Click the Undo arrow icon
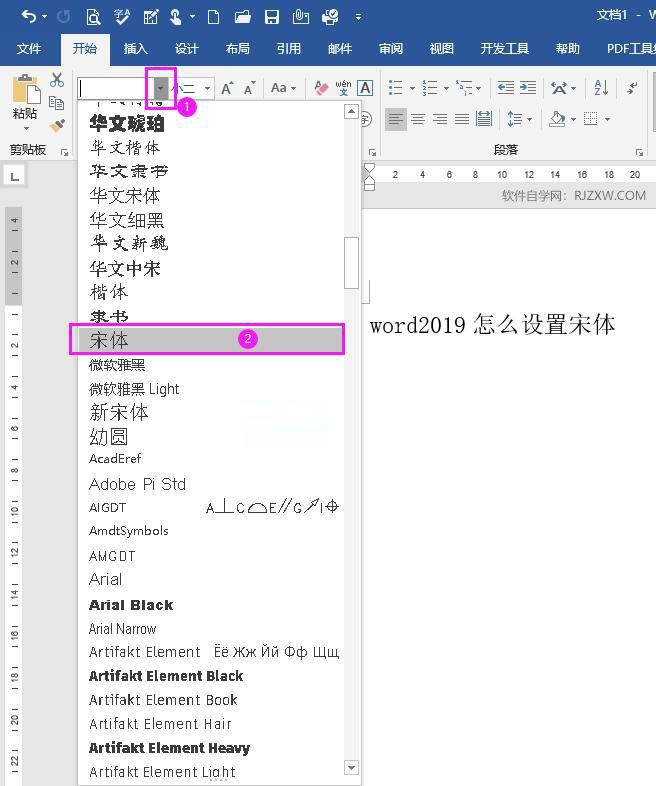 (x=29, y=17)
